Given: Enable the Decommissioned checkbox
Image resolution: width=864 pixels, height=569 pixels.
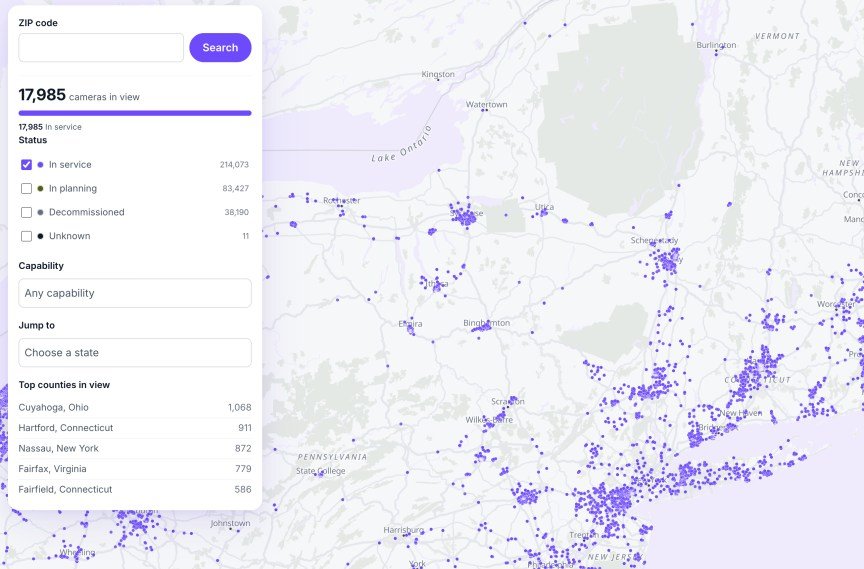Looking at the screenshot, I should pyautogui.click(x=26, y=212).
